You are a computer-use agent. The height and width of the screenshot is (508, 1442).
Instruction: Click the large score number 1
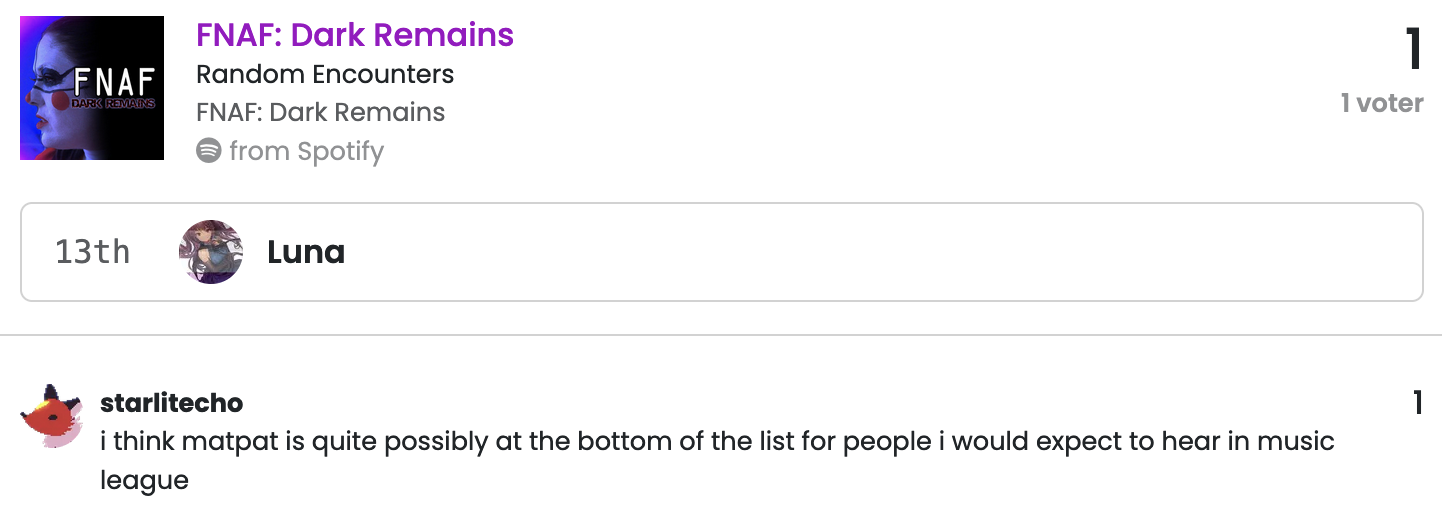(1414, 48)
